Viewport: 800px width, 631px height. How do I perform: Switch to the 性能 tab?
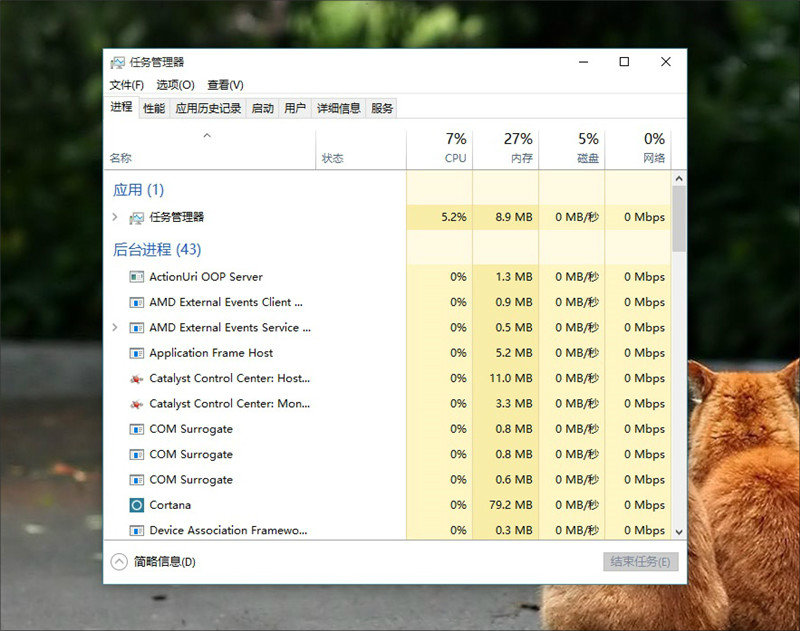tap(154, 108)
